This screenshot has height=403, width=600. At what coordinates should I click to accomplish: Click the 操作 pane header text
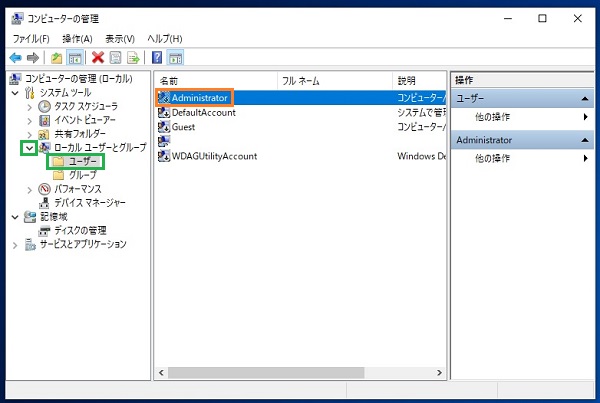point(464,80)
